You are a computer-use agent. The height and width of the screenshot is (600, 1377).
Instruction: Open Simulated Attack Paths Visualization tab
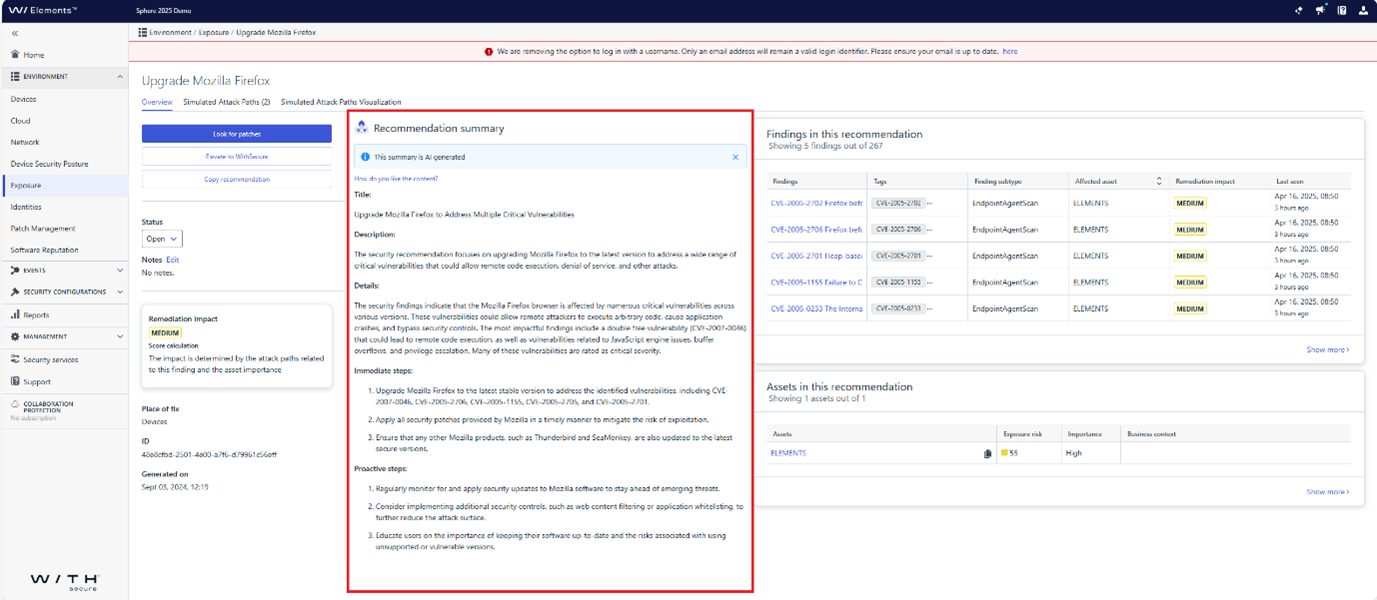341,102
